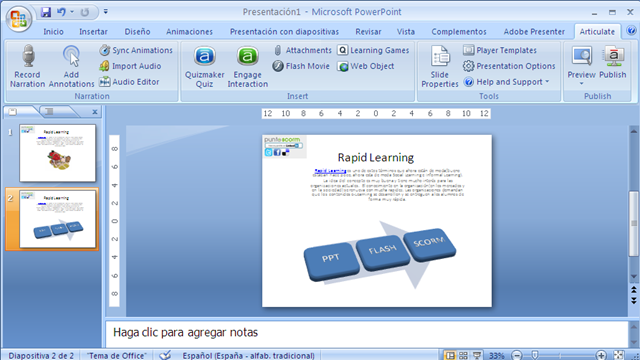This screenshot has height=360, width=640.
Task: Switch to Adobe Presenter tab
Action: [534, 31]
